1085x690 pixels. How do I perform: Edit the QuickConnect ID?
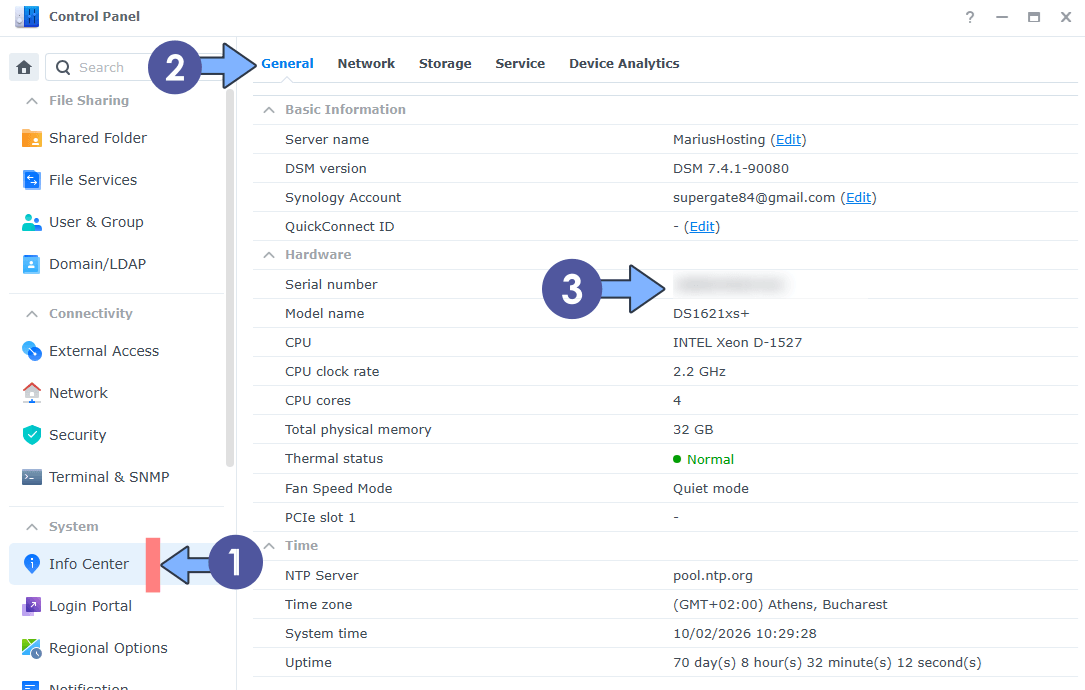(702, 227)
